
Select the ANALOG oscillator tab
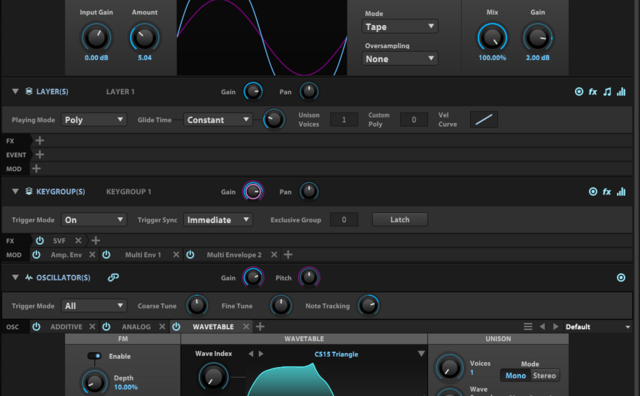point(136,327)
